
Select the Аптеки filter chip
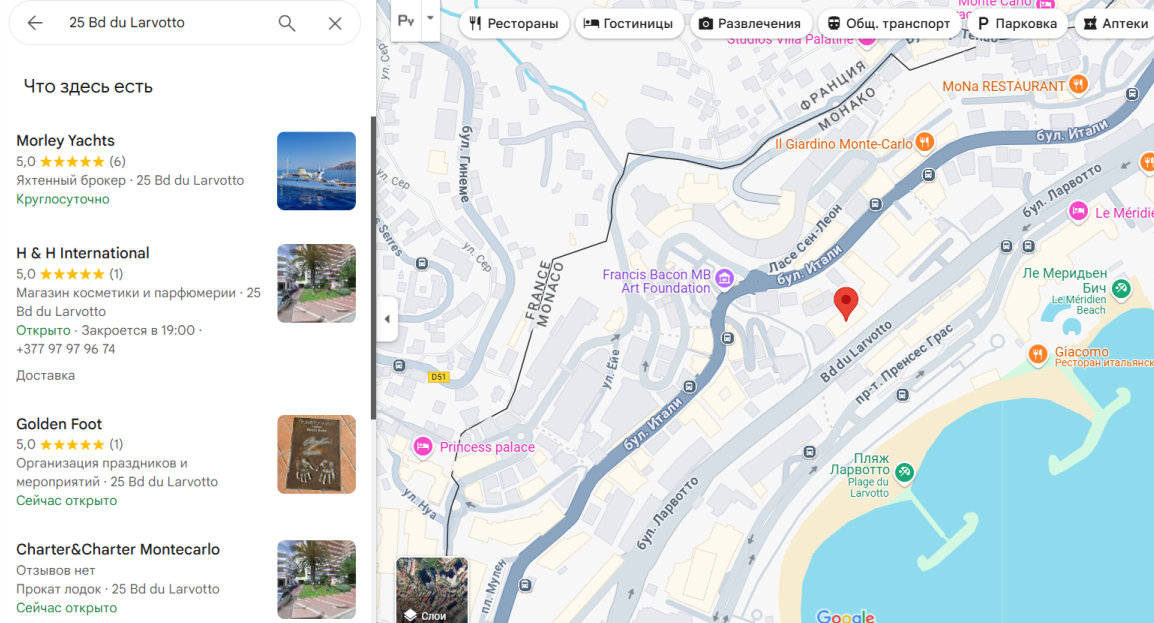[x=1115, y=24]
